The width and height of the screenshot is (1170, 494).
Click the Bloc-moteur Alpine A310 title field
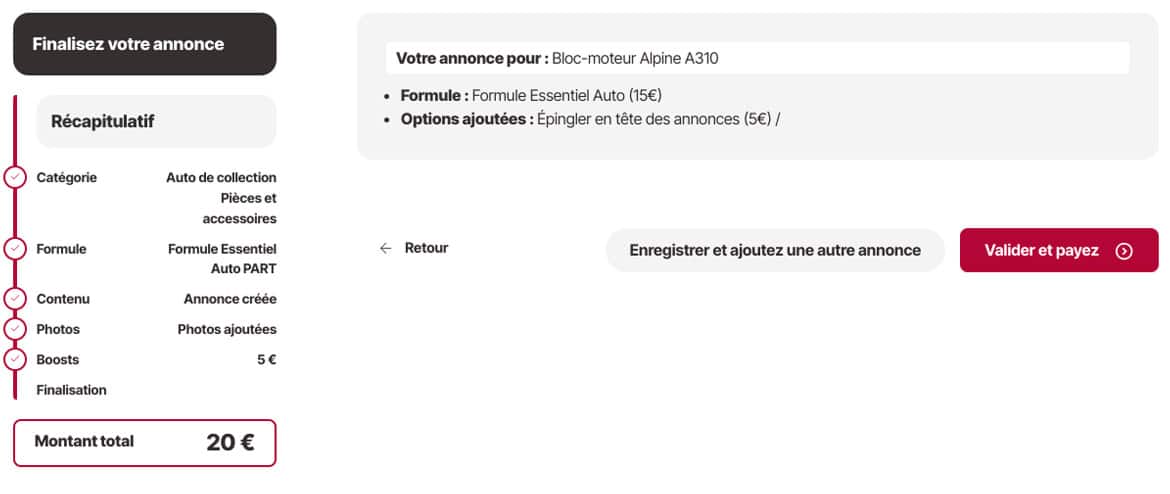[757, 58]
